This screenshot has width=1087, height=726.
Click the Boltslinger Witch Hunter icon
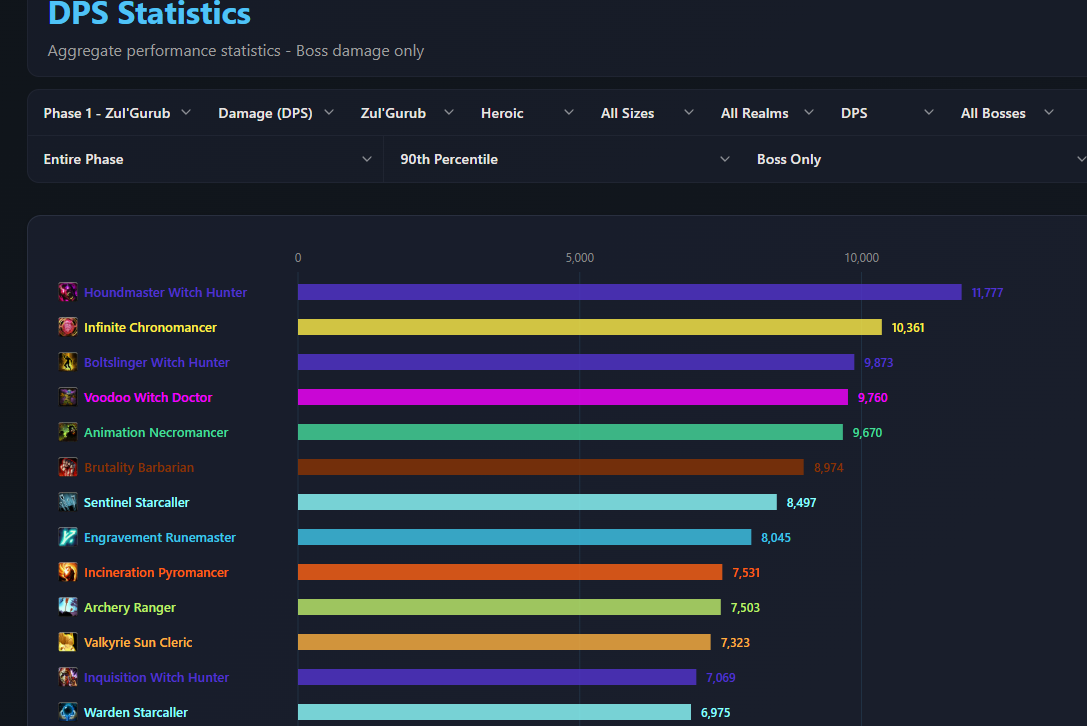tap(68, 362)
